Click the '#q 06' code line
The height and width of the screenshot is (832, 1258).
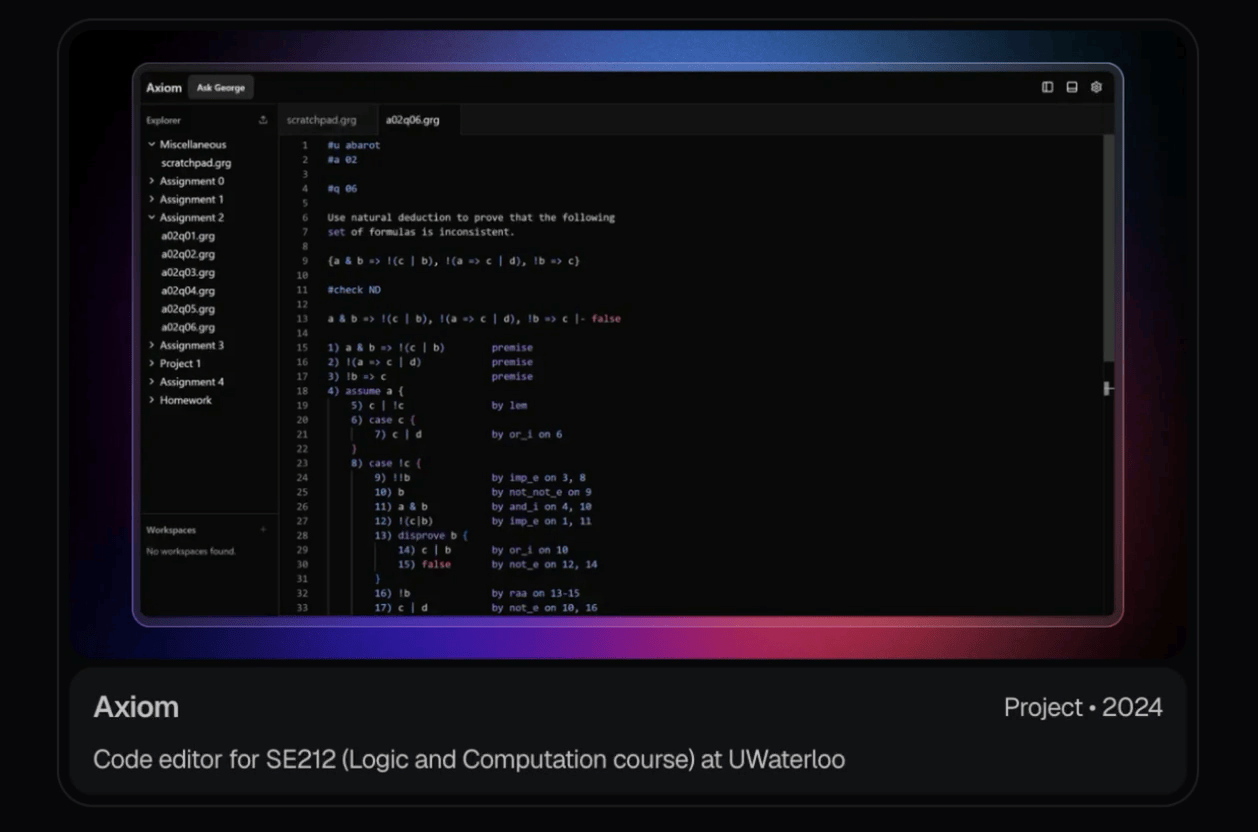pyautogui.click(x=342, y=188)
